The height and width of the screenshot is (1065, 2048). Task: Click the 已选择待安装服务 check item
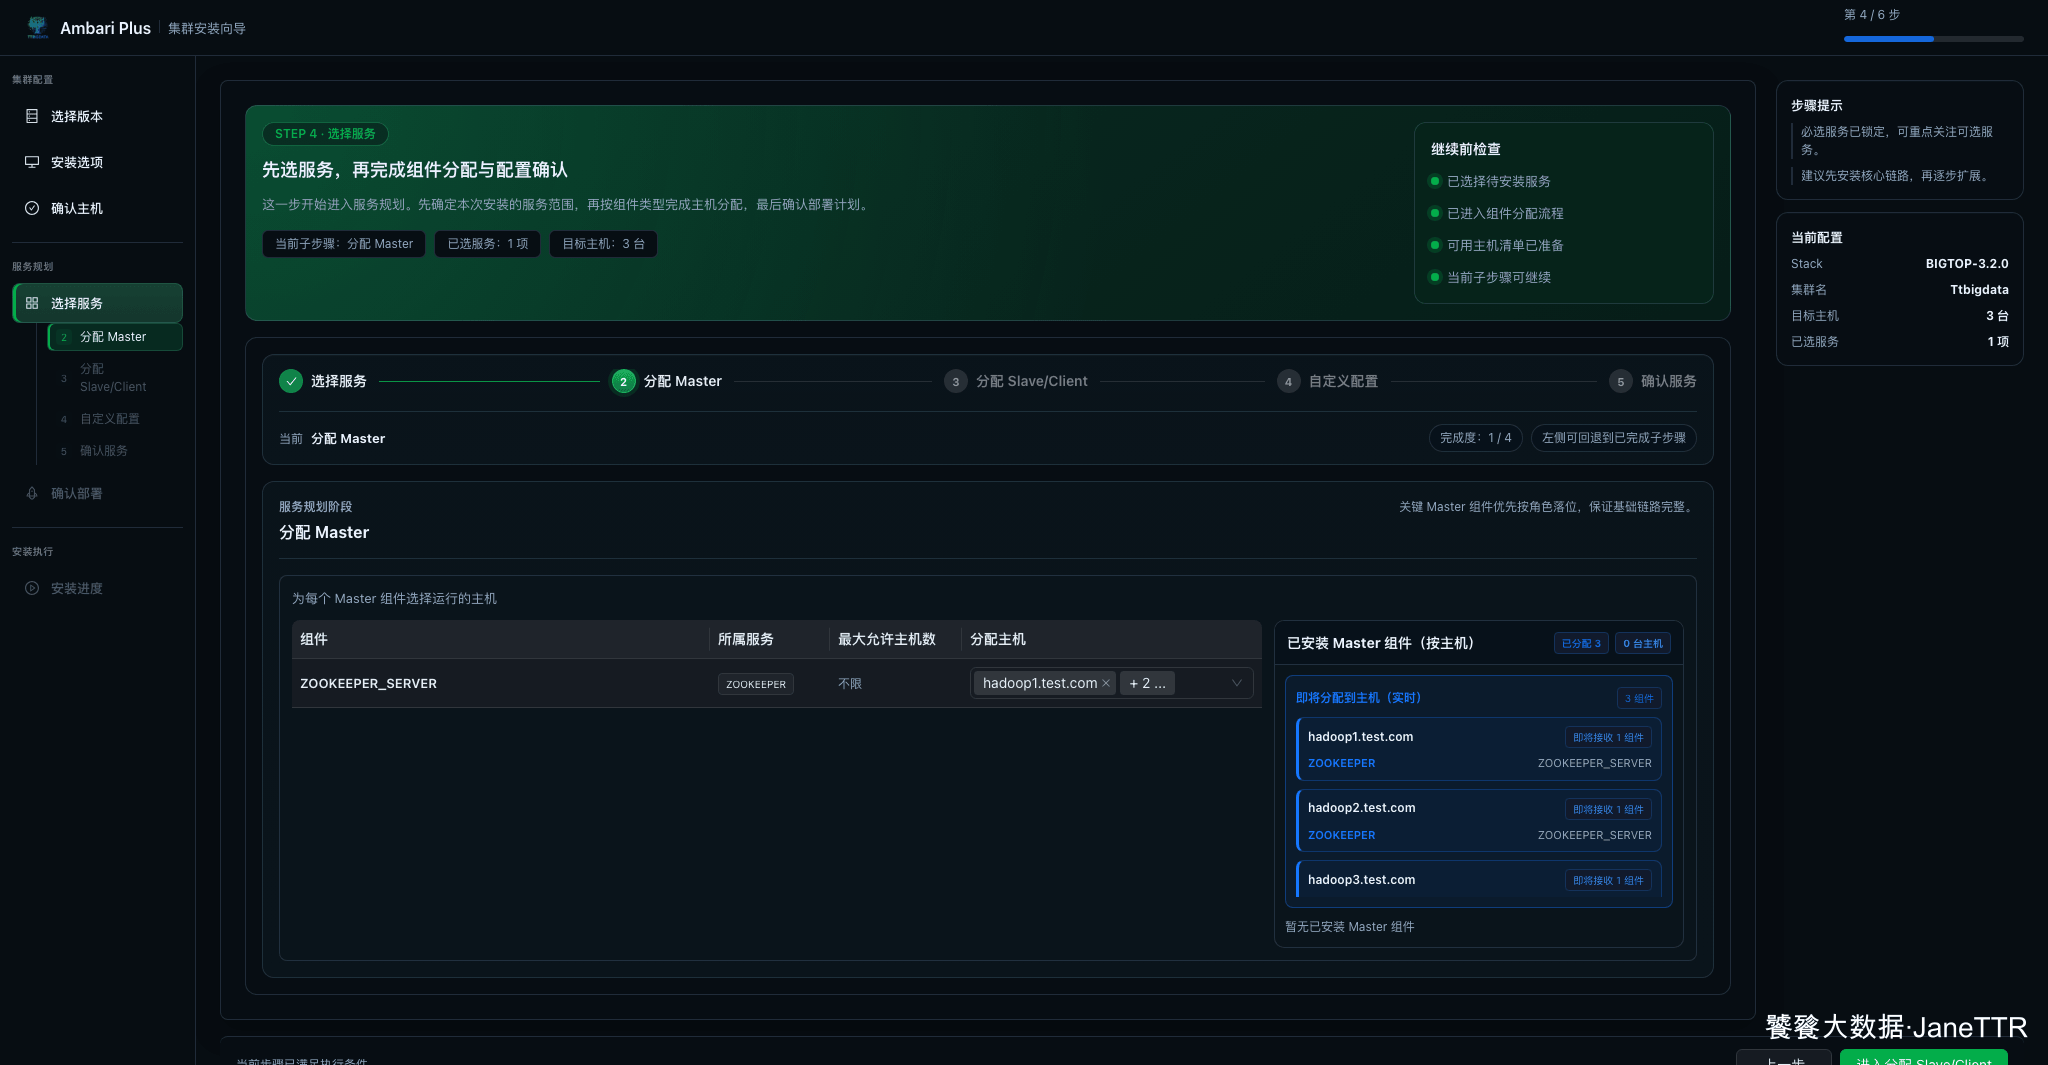[x=1490, y=181]
